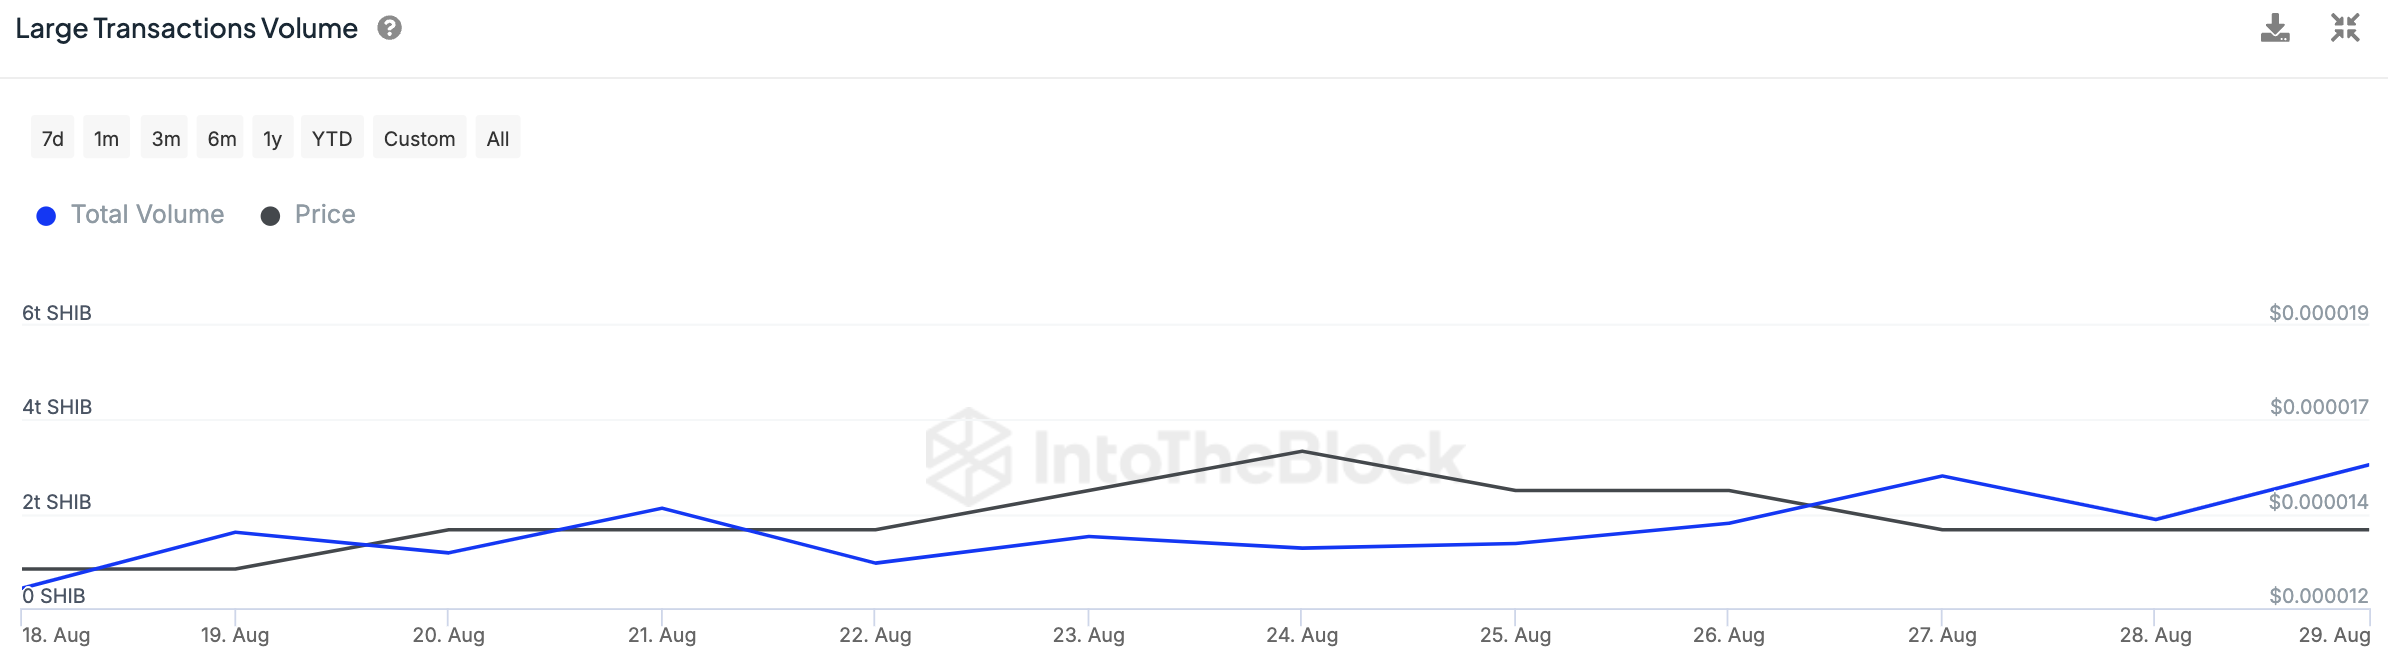Click the download chart icon
Viewport: 2388px width, 666px height.
point(2275,28)
